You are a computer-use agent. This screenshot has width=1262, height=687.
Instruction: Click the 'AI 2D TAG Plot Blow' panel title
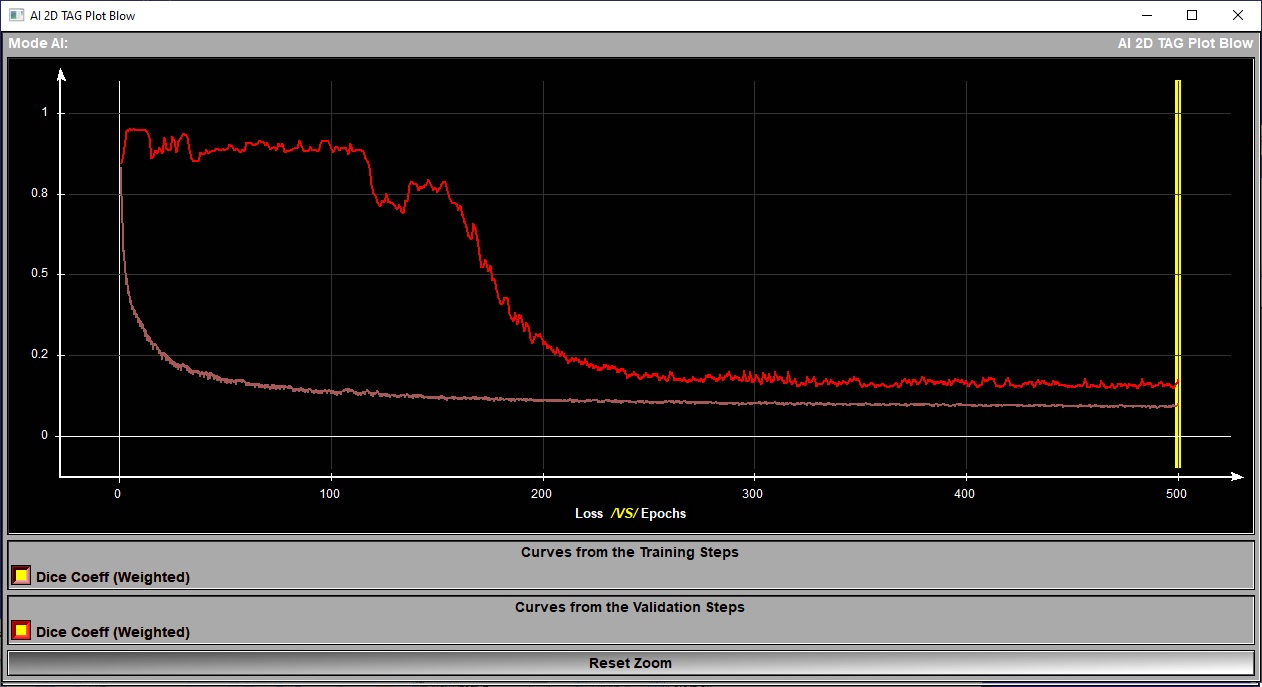1185,43
